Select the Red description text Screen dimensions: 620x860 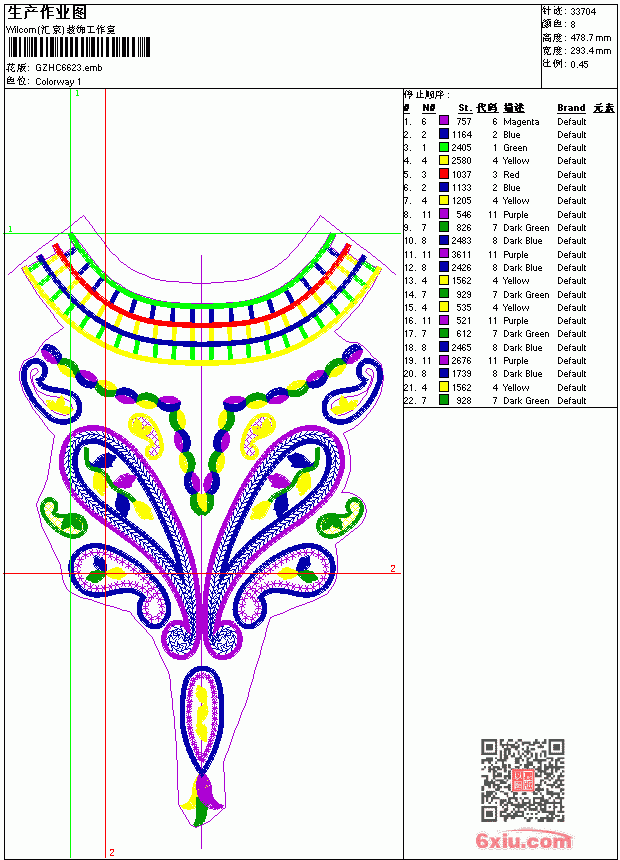click(511, 174)
